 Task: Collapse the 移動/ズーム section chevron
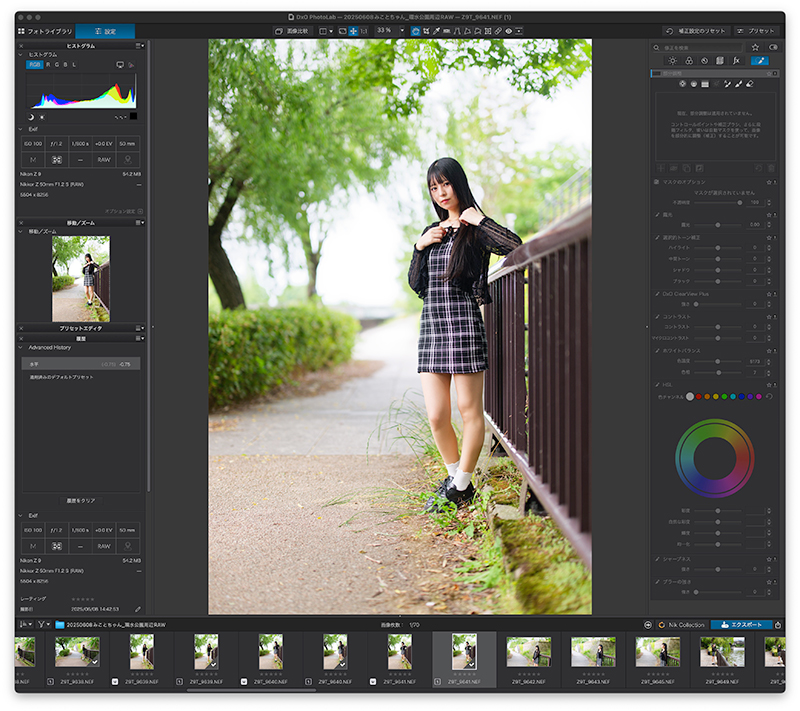pyautogui.click(x=21, y=232)
